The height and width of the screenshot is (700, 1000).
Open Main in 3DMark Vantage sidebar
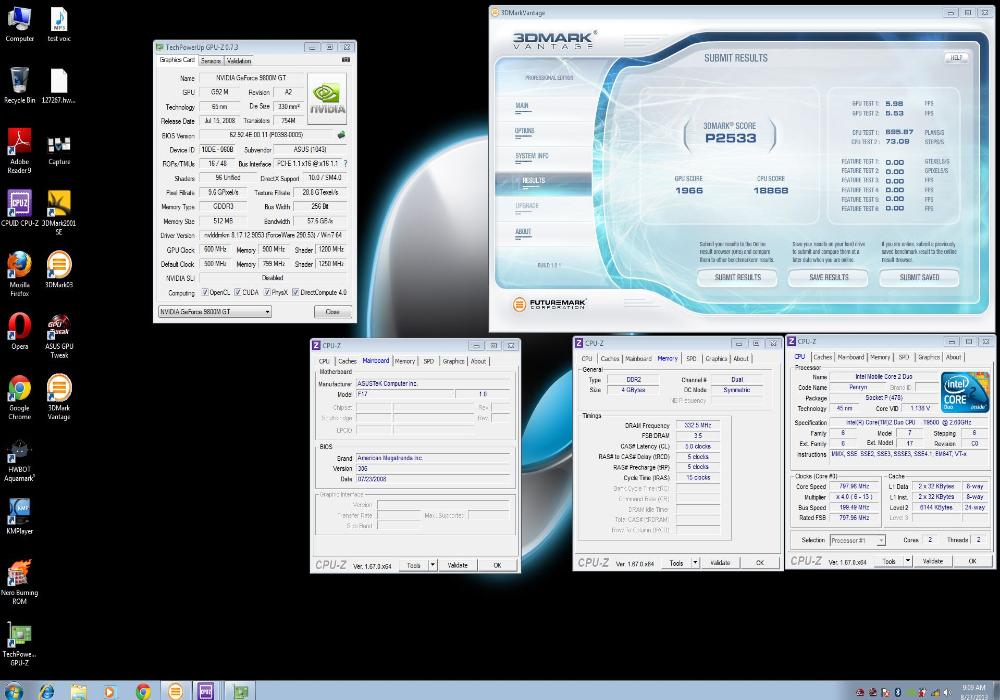tap(522, 106)
